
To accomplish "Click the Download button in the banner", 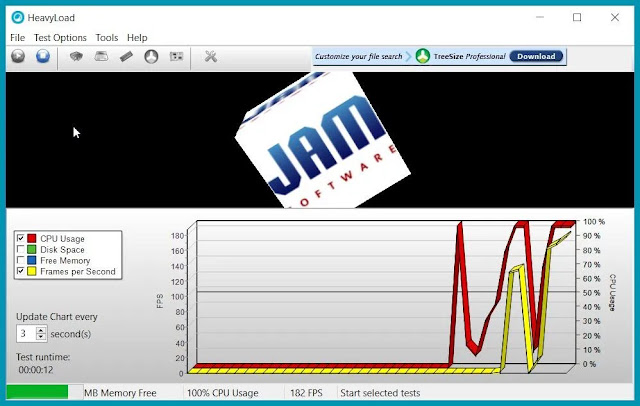I will [x=536, y=56].
